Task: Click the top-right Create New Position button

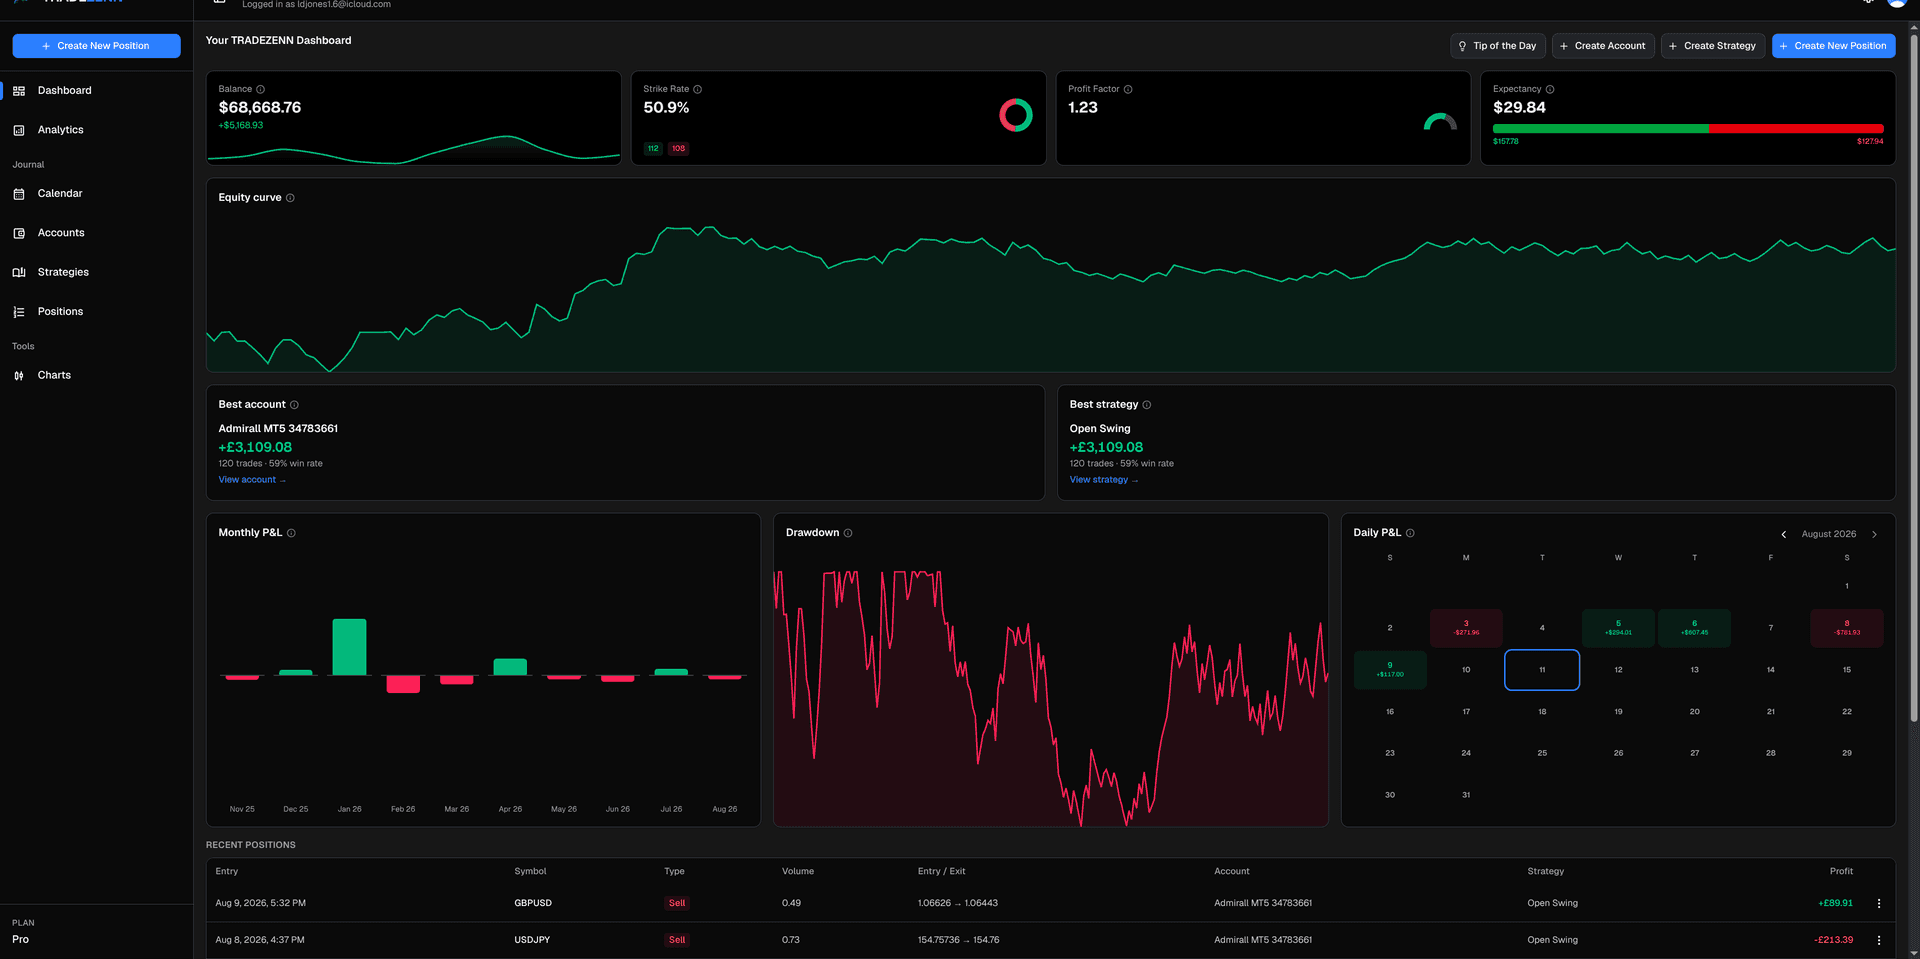Action: (x=1833, y=46)
